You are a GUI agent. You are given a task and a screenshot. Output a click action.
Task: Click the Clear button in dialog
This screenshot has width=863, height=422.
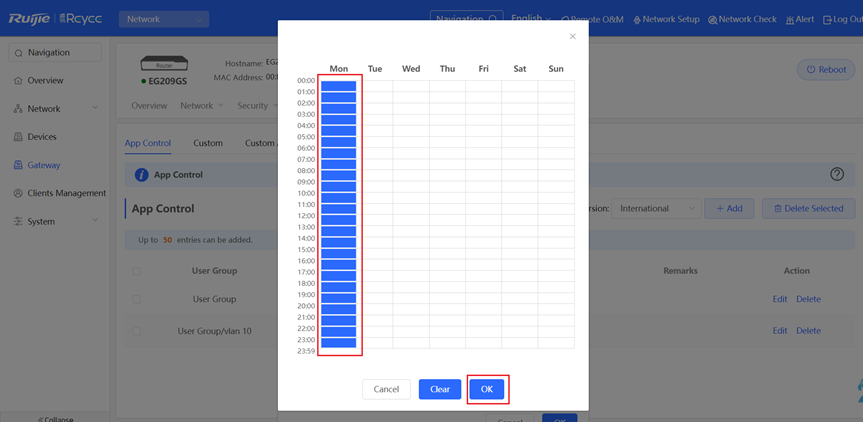coord(440,389)
